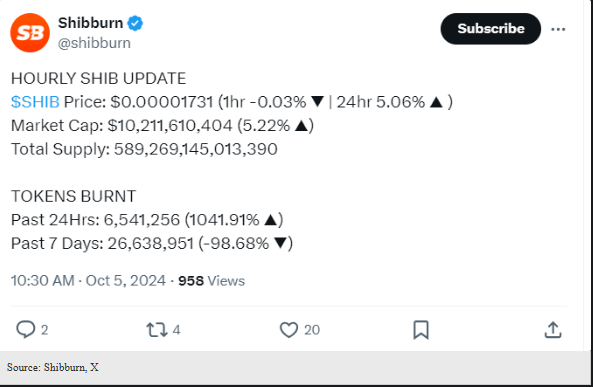
Task: Click the blue verified checkmark badge
Action: point(135,23)
